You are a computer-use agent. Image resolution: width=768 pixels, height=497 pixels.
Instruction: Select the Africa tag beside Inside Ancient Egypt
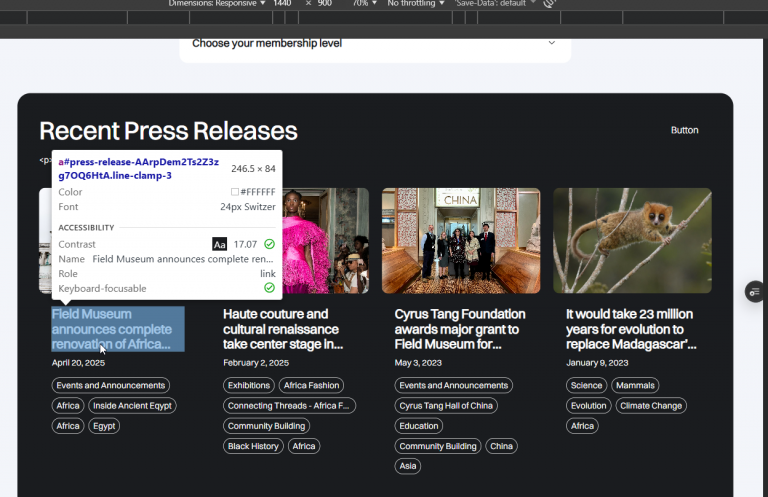pos(68,405)
